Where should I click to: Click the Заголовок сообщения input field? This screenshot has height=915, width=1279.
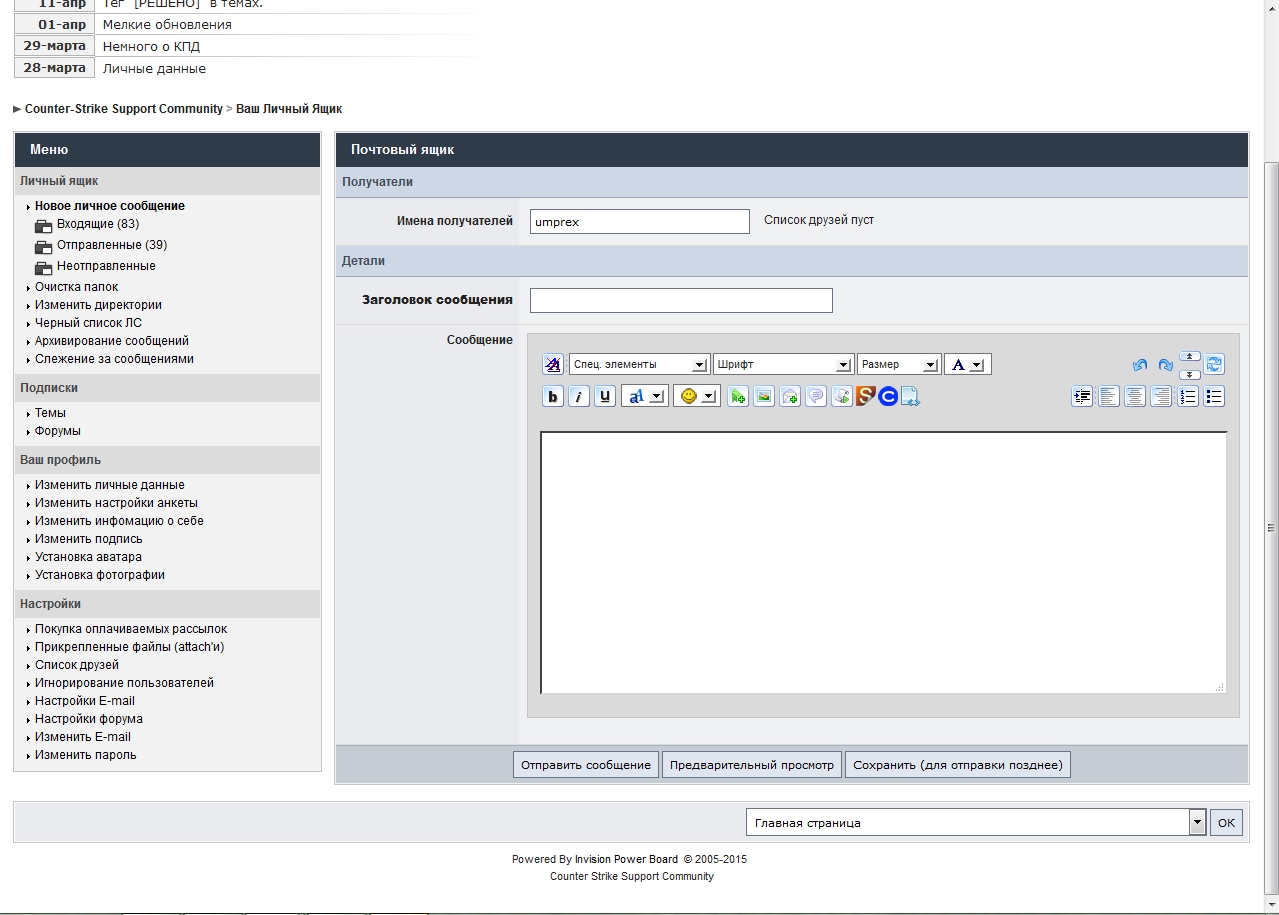(681, 300)
